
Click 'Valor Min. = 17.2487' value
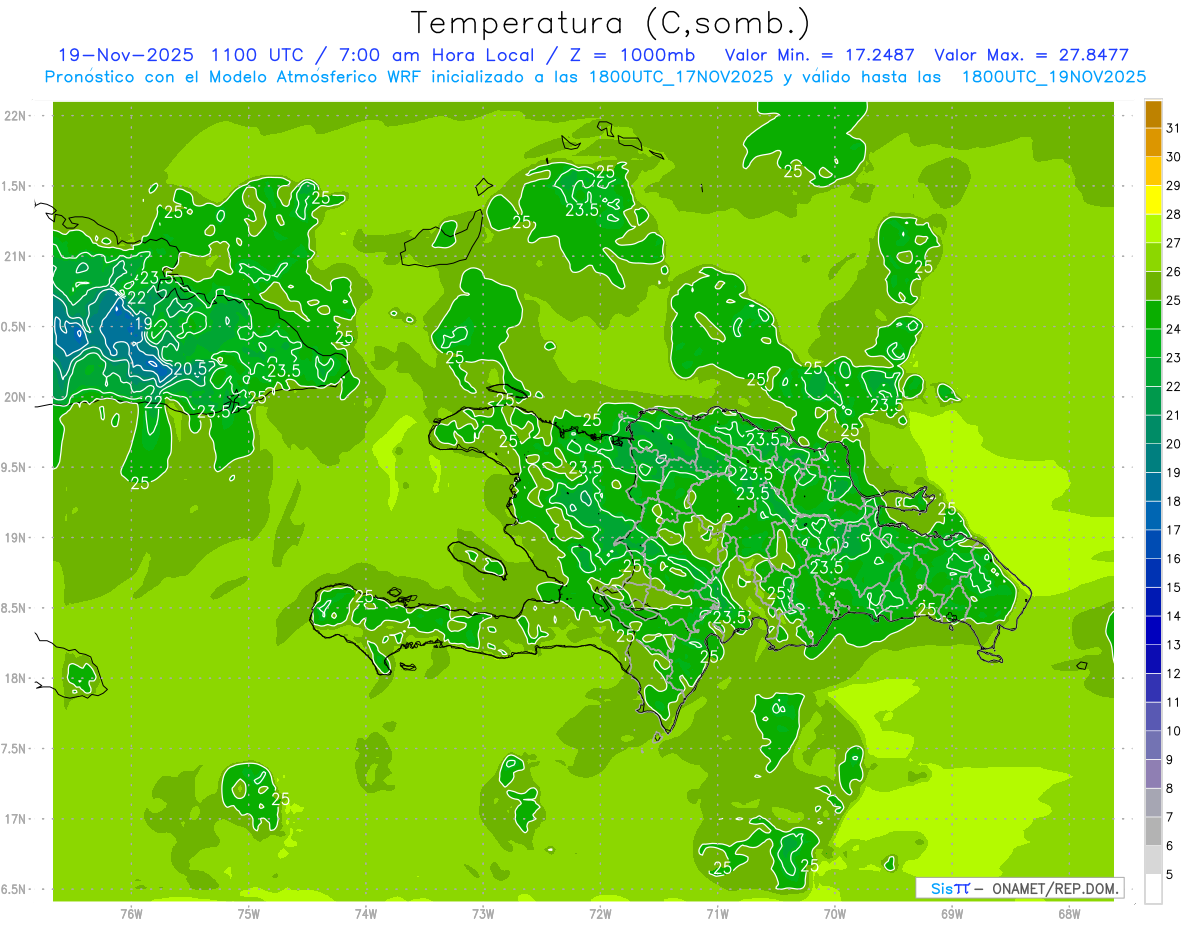pos(820,55)
